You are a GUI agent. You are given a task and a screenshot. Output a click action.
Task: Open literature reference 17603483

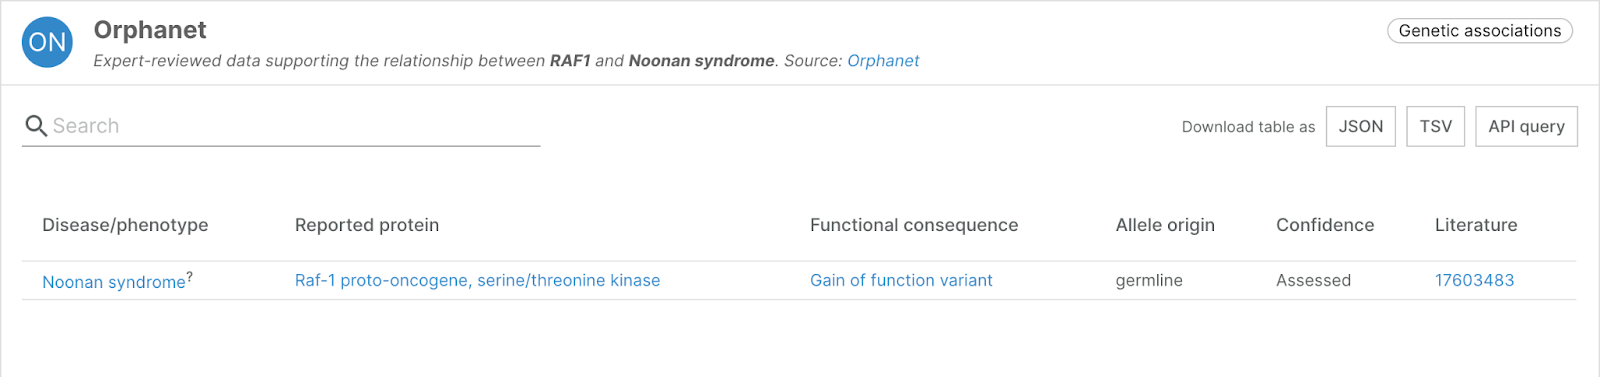(1474, 280)
